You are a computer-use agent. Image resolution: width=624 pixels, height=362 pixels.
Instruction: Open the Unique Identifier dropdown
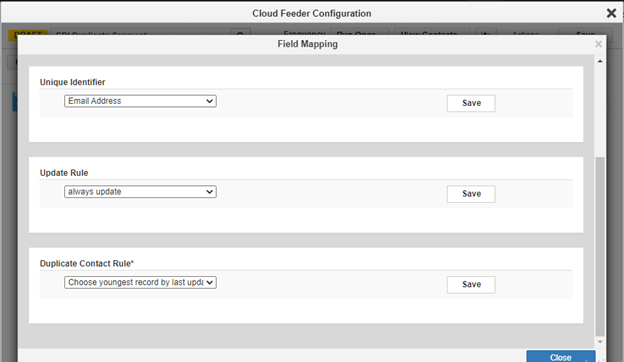140,101
